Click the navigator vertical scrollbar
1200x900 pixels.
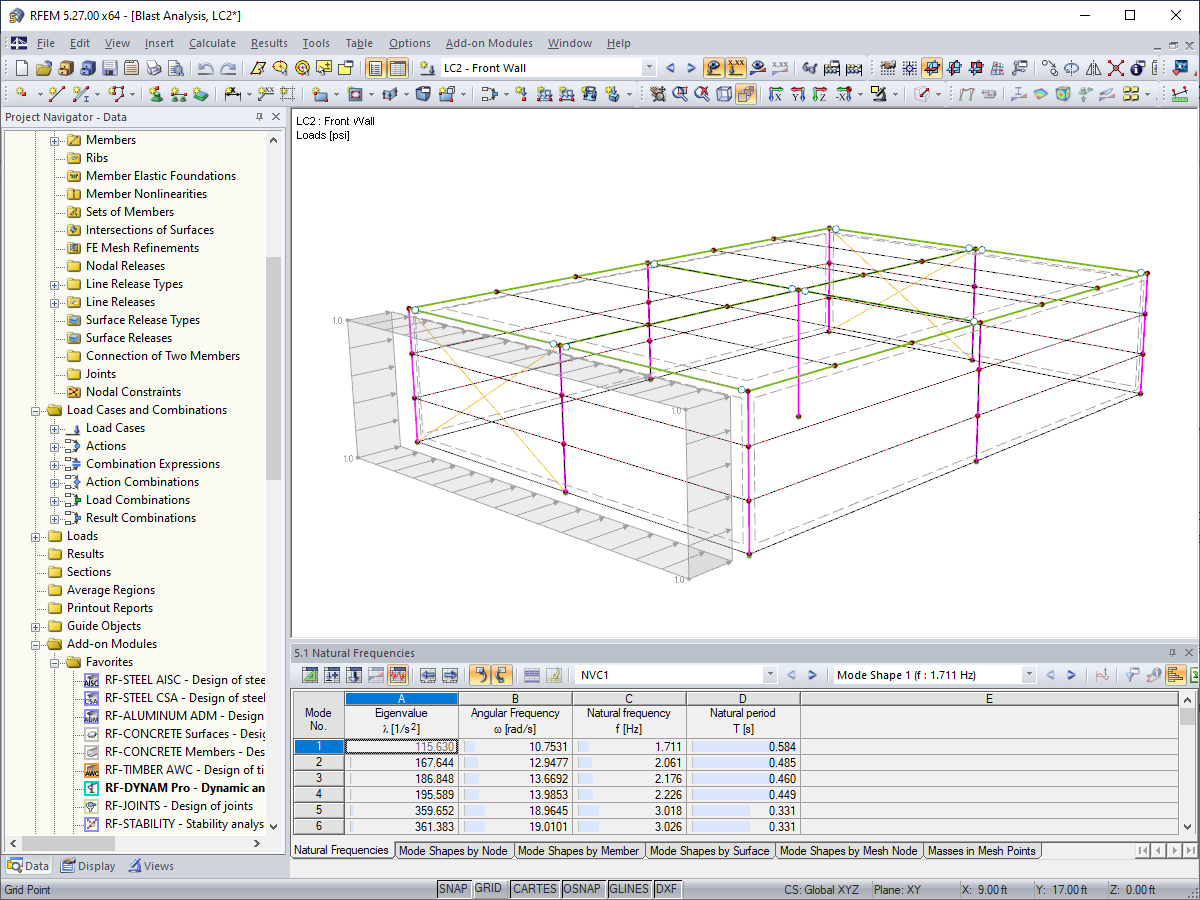pos(273,368)
